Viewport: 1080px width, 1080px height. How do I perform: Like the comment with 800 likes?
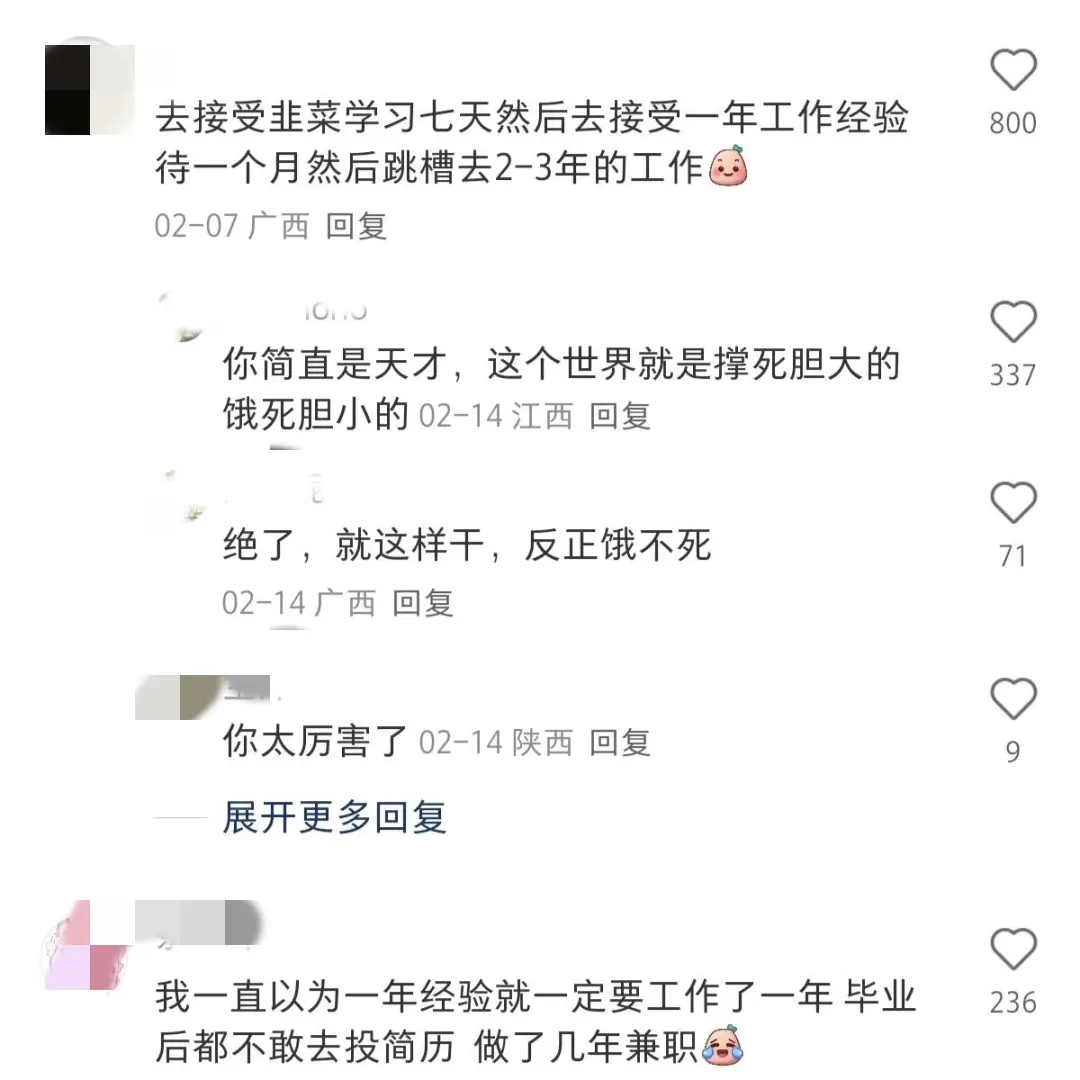click(1013, 70)
